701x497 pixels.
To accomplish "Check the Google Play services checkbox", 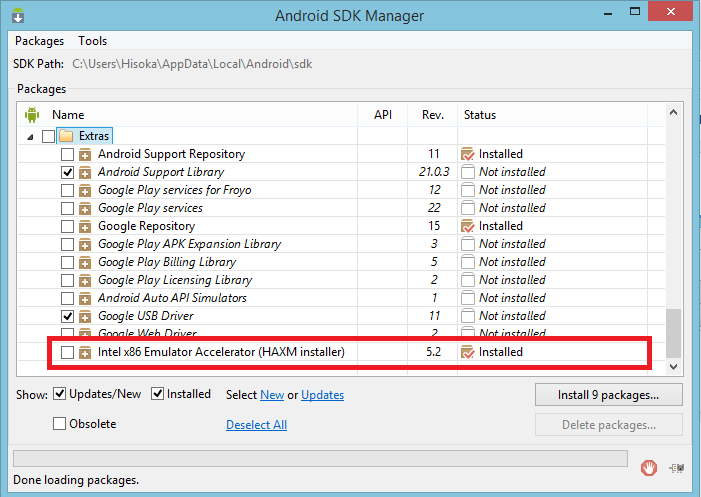I will (x=67, y=208).
